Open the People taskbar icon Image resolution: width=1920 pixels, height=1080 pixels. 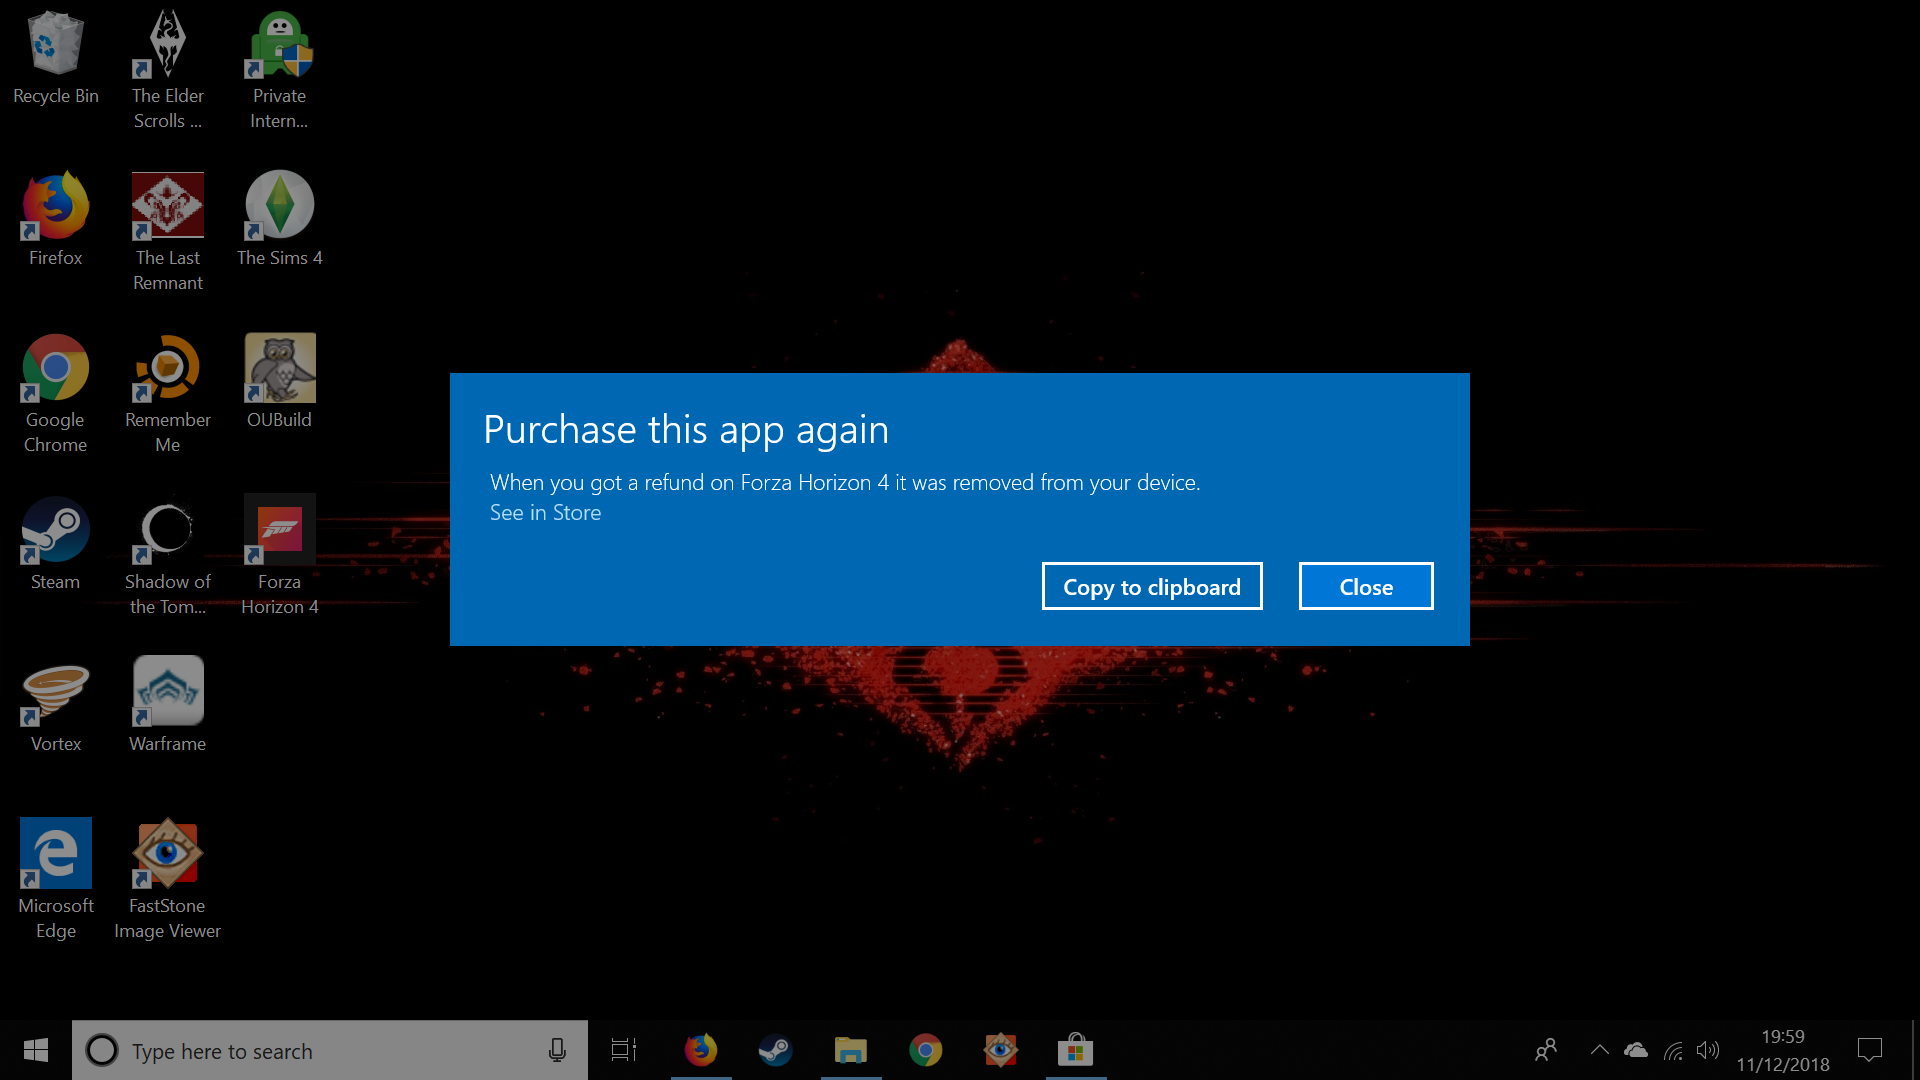pos(1546,1050)
